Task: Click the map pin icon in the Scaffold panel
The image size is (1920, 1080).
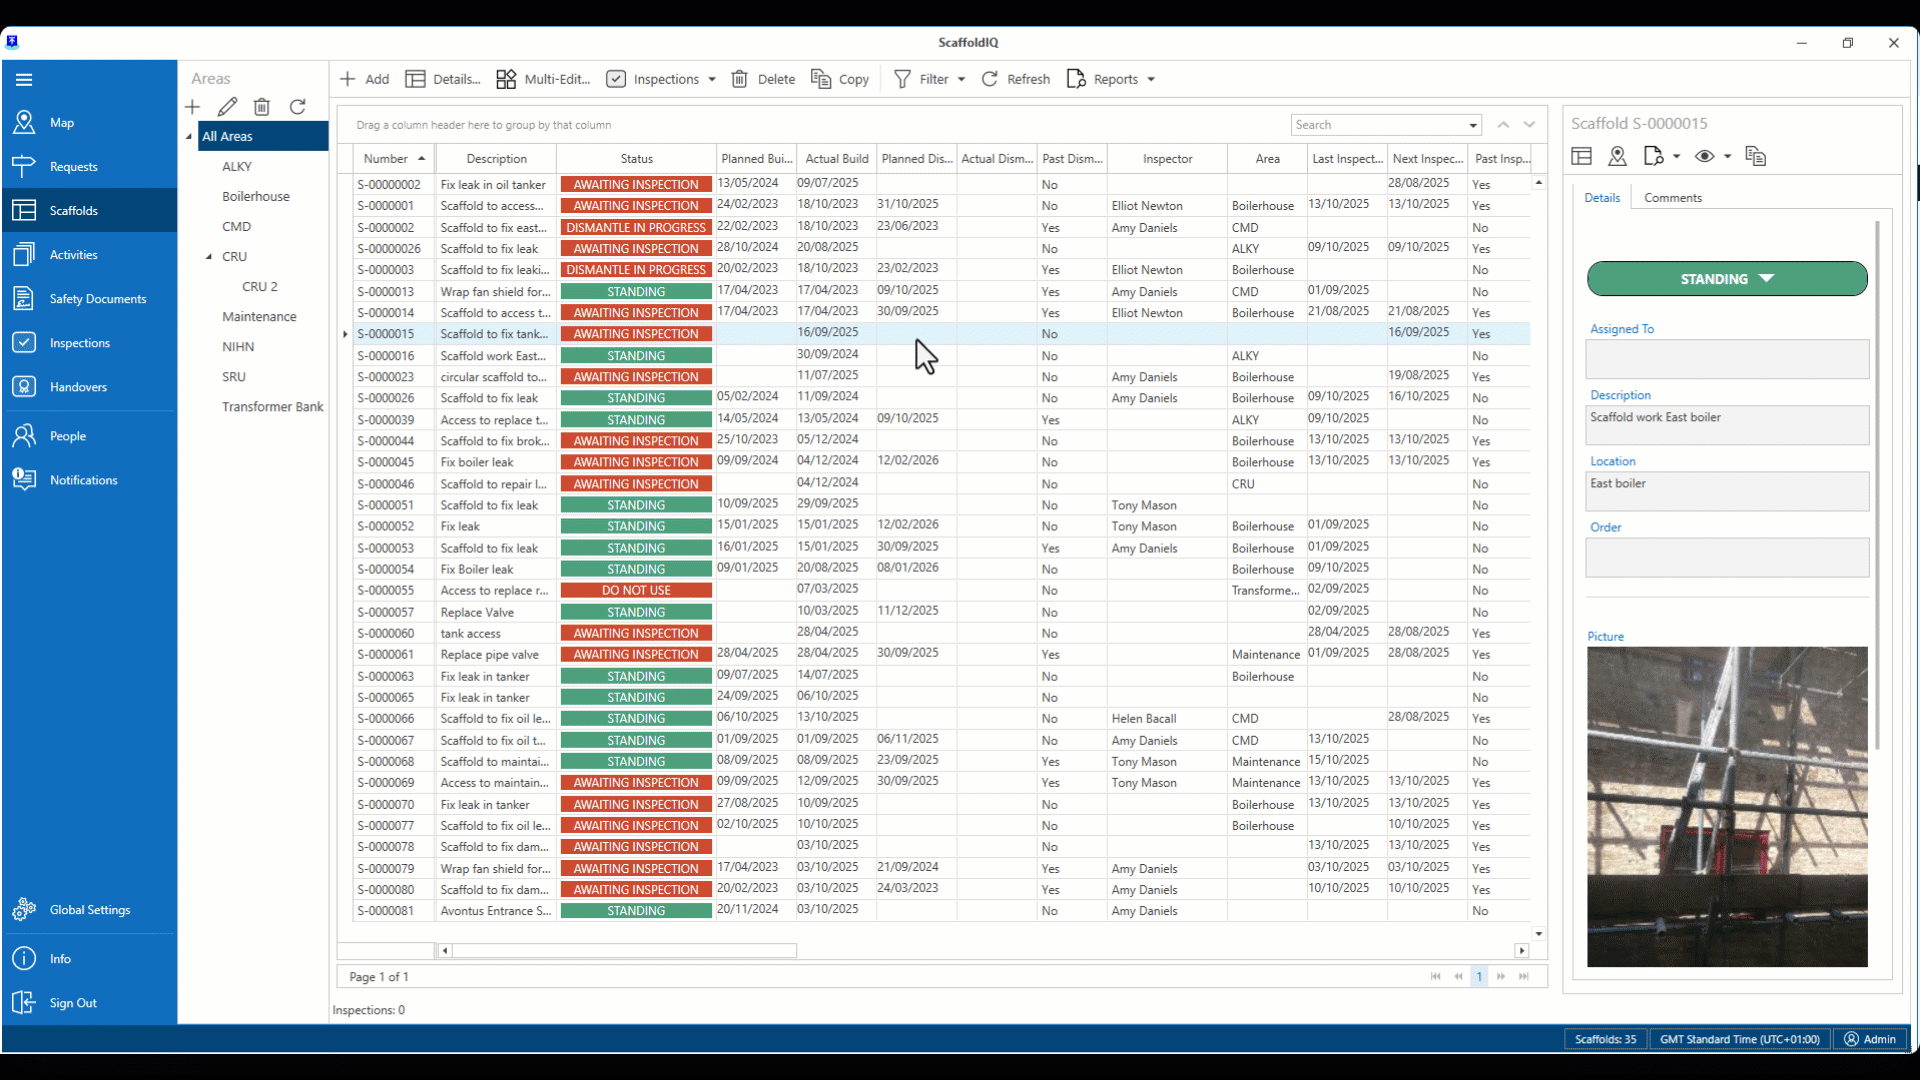Action: tap(1618, 156)
